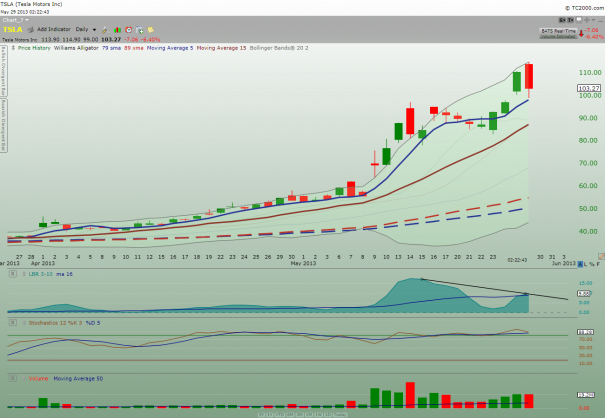Click the green and red bar chart-style icon
This screenshot has height=418, width=605.
117,30
